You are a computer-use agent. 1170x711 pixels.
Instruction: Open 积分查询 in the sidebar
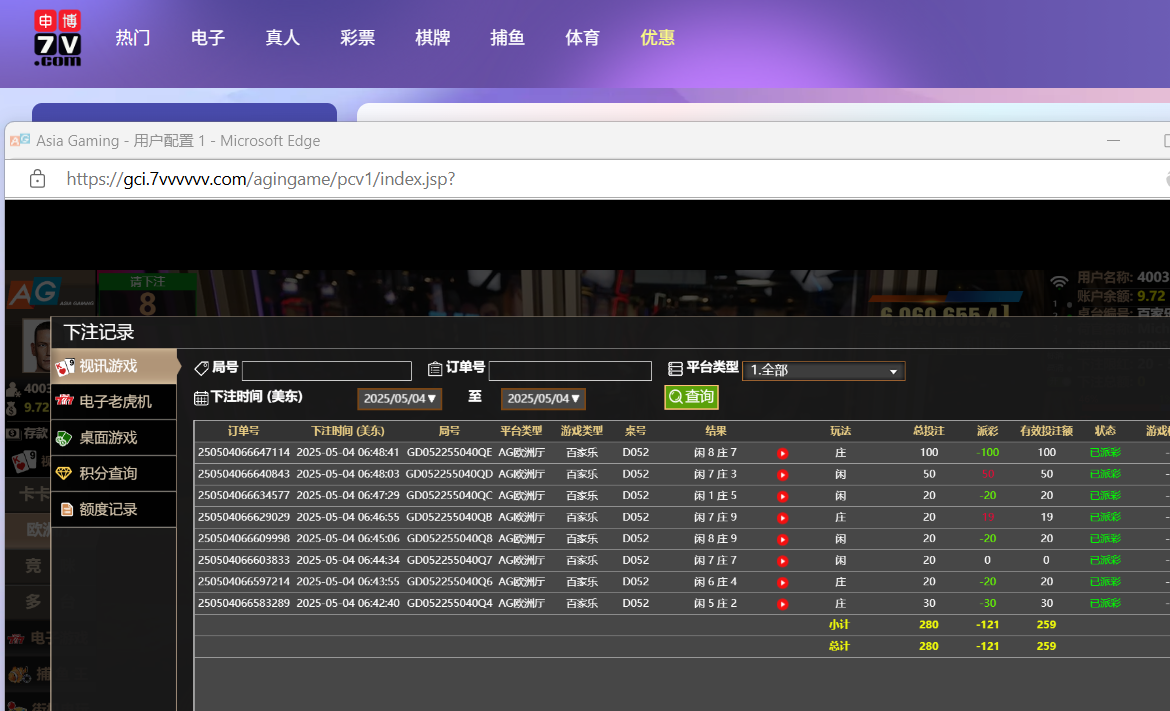point(113,474)
